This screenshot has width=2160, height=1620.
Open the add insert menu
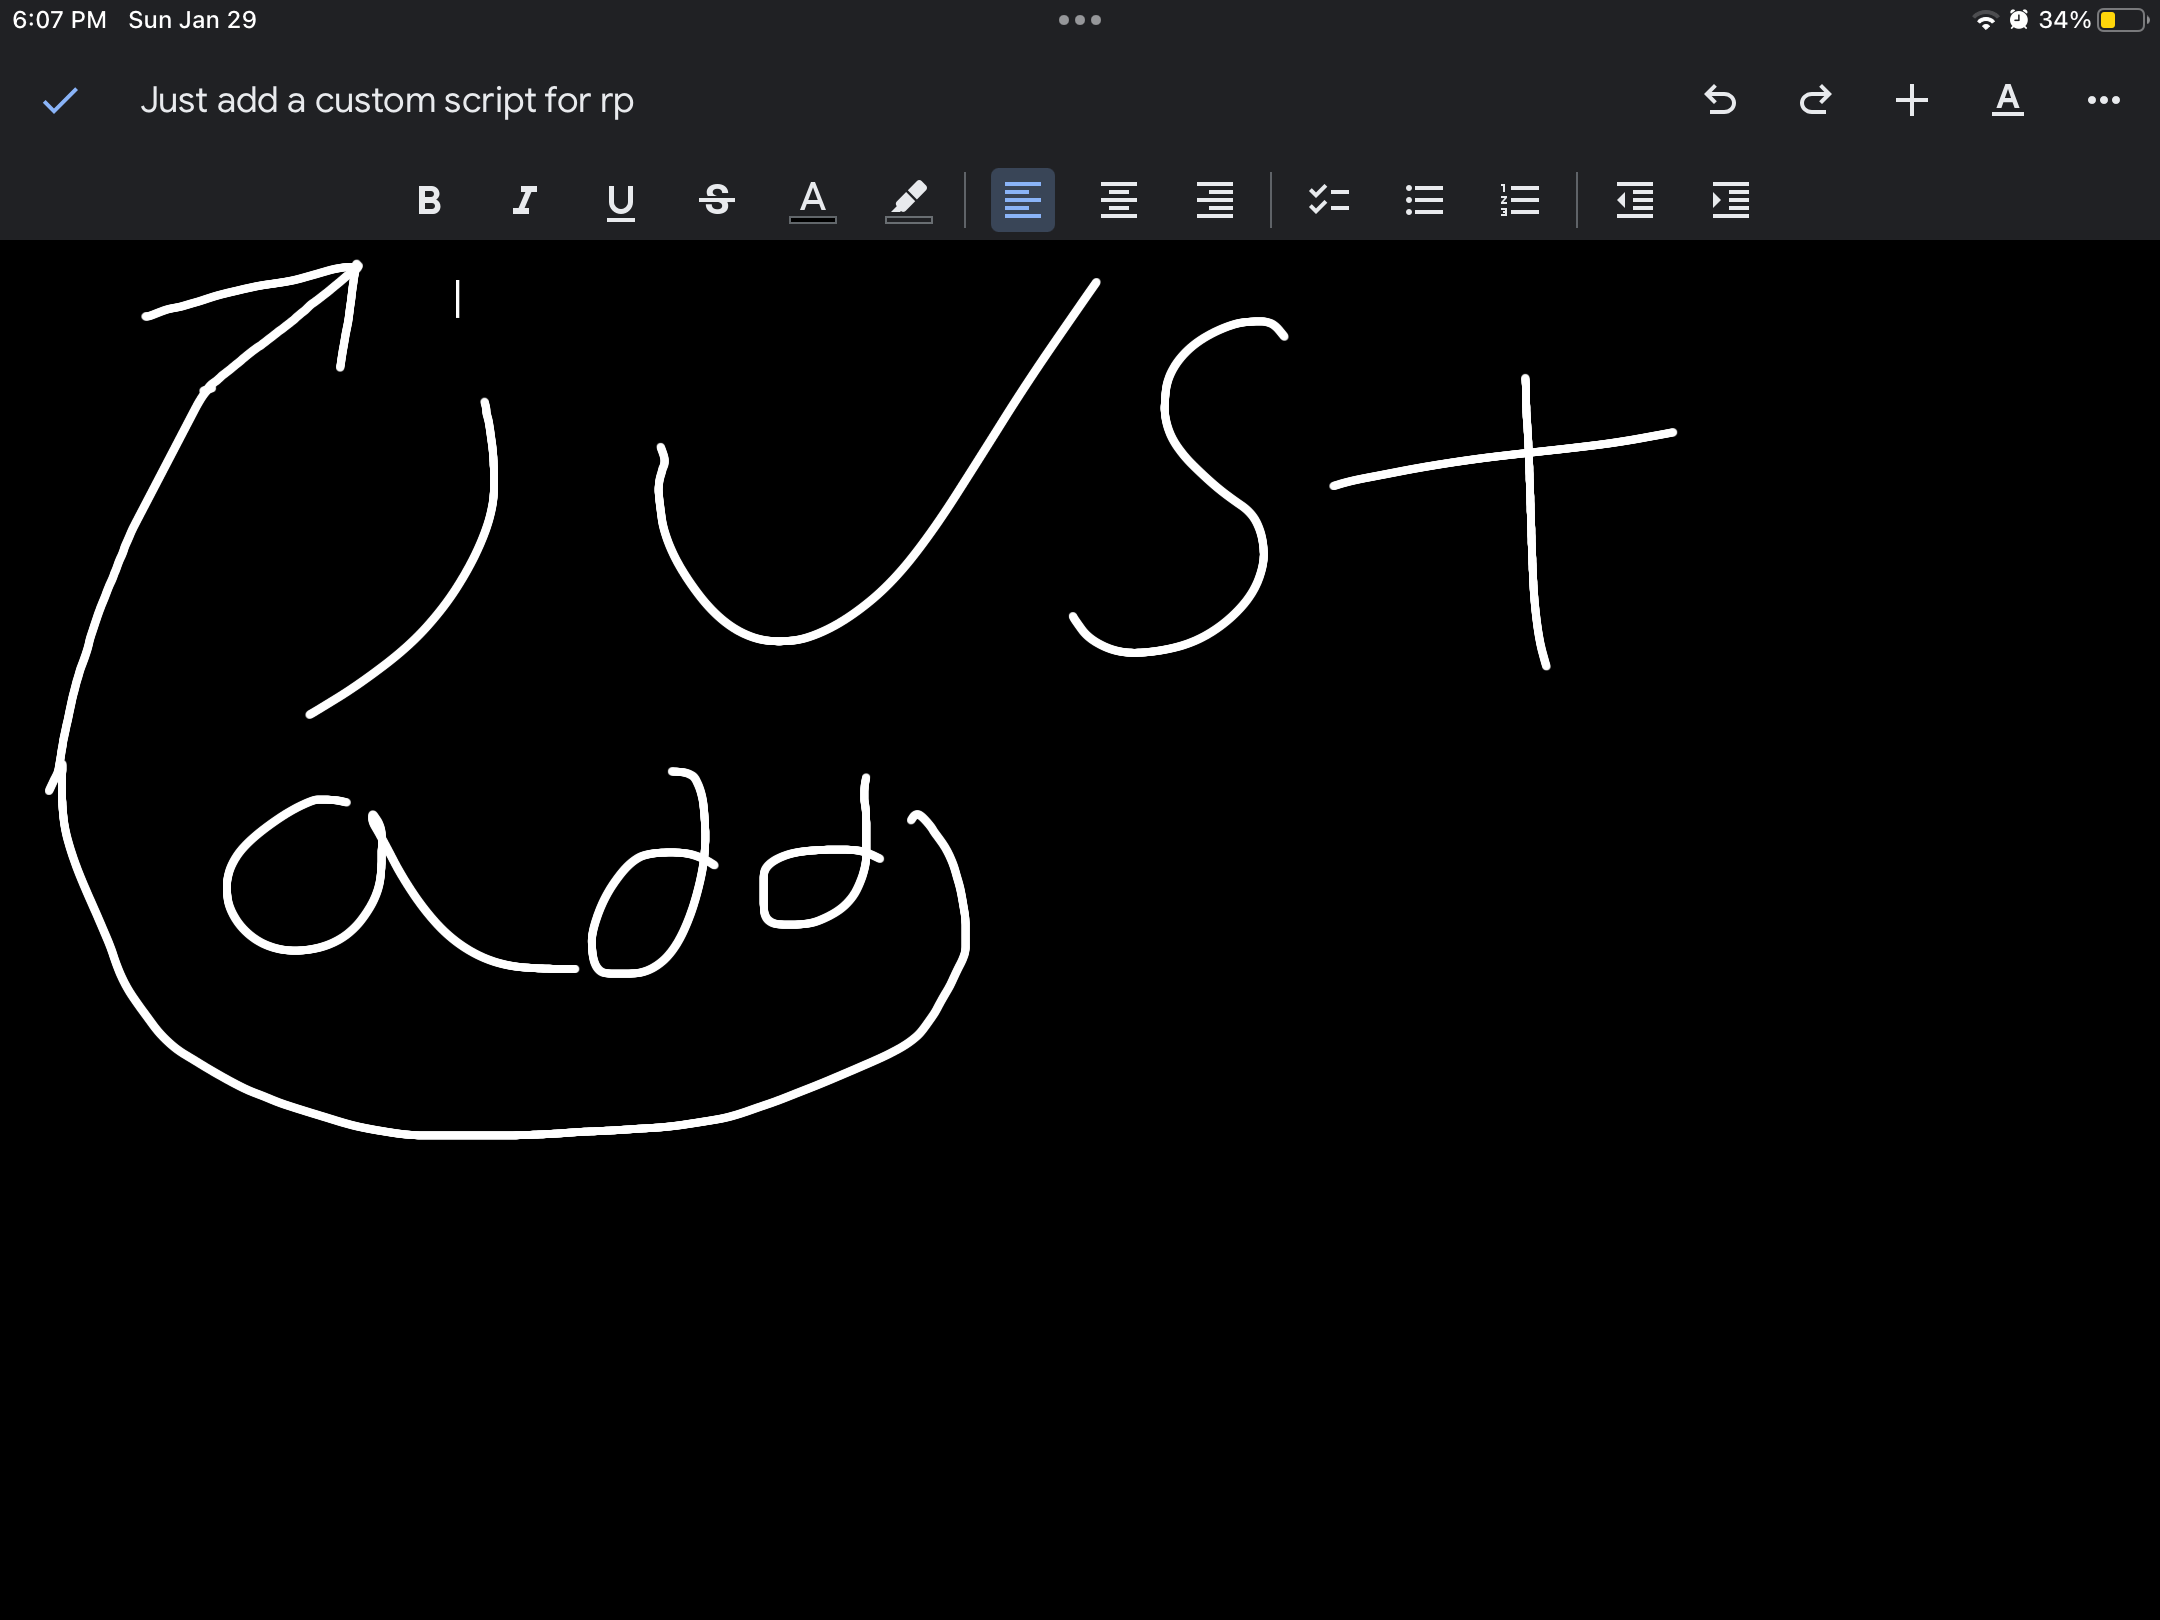[1911, 100]
